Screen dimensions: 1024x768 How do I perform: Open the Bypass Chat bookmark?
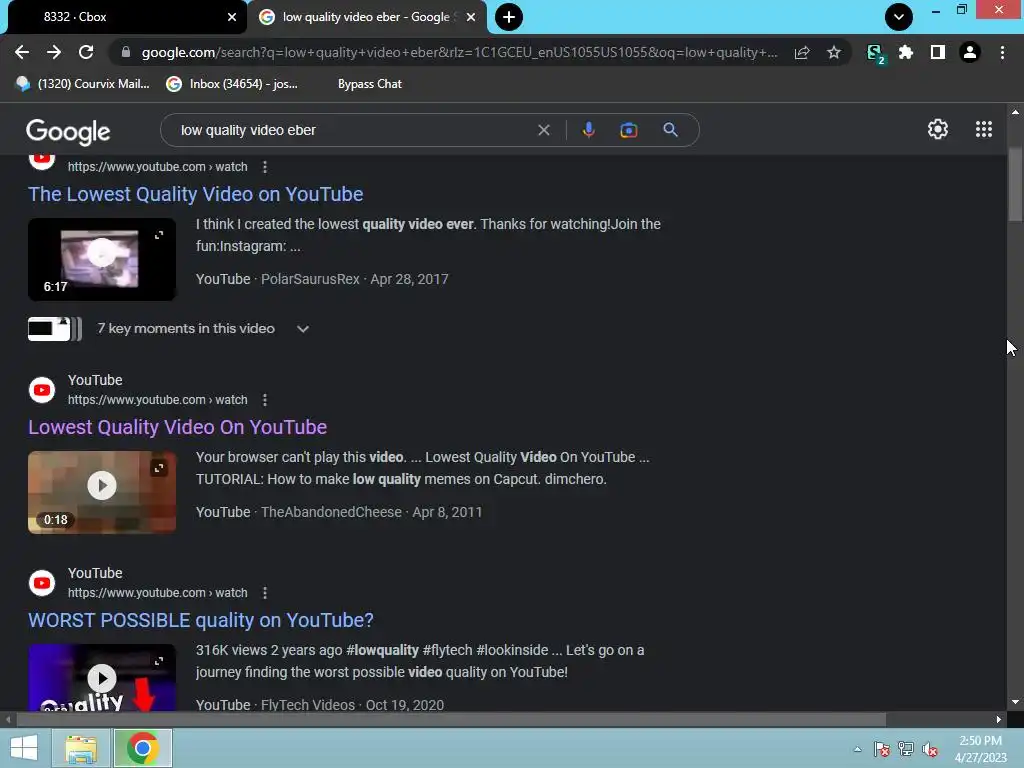coord(370,84)
